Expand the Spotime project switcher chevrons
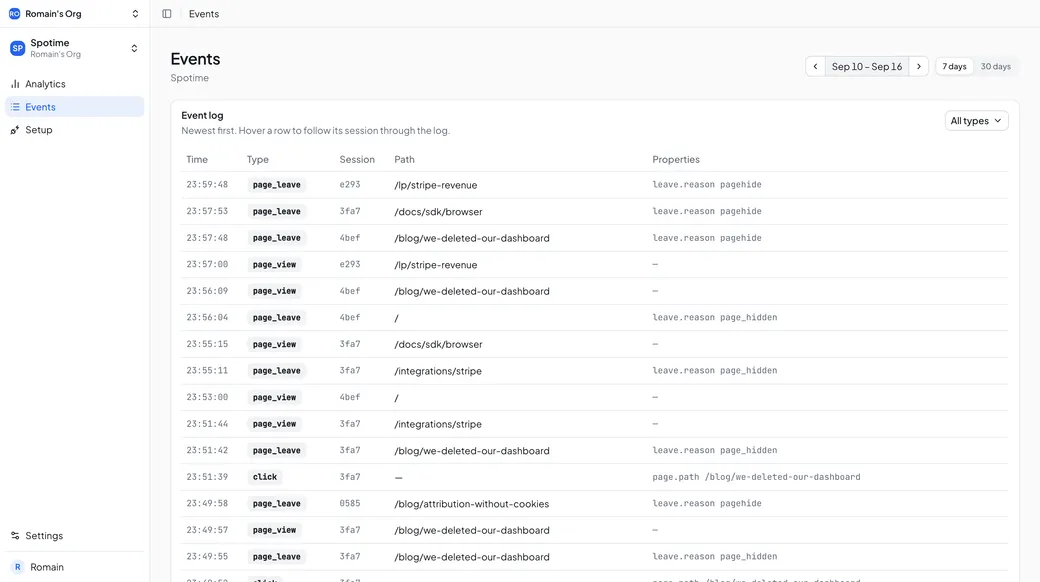This screenshot has height=582, width=1040. pos(134,48)
